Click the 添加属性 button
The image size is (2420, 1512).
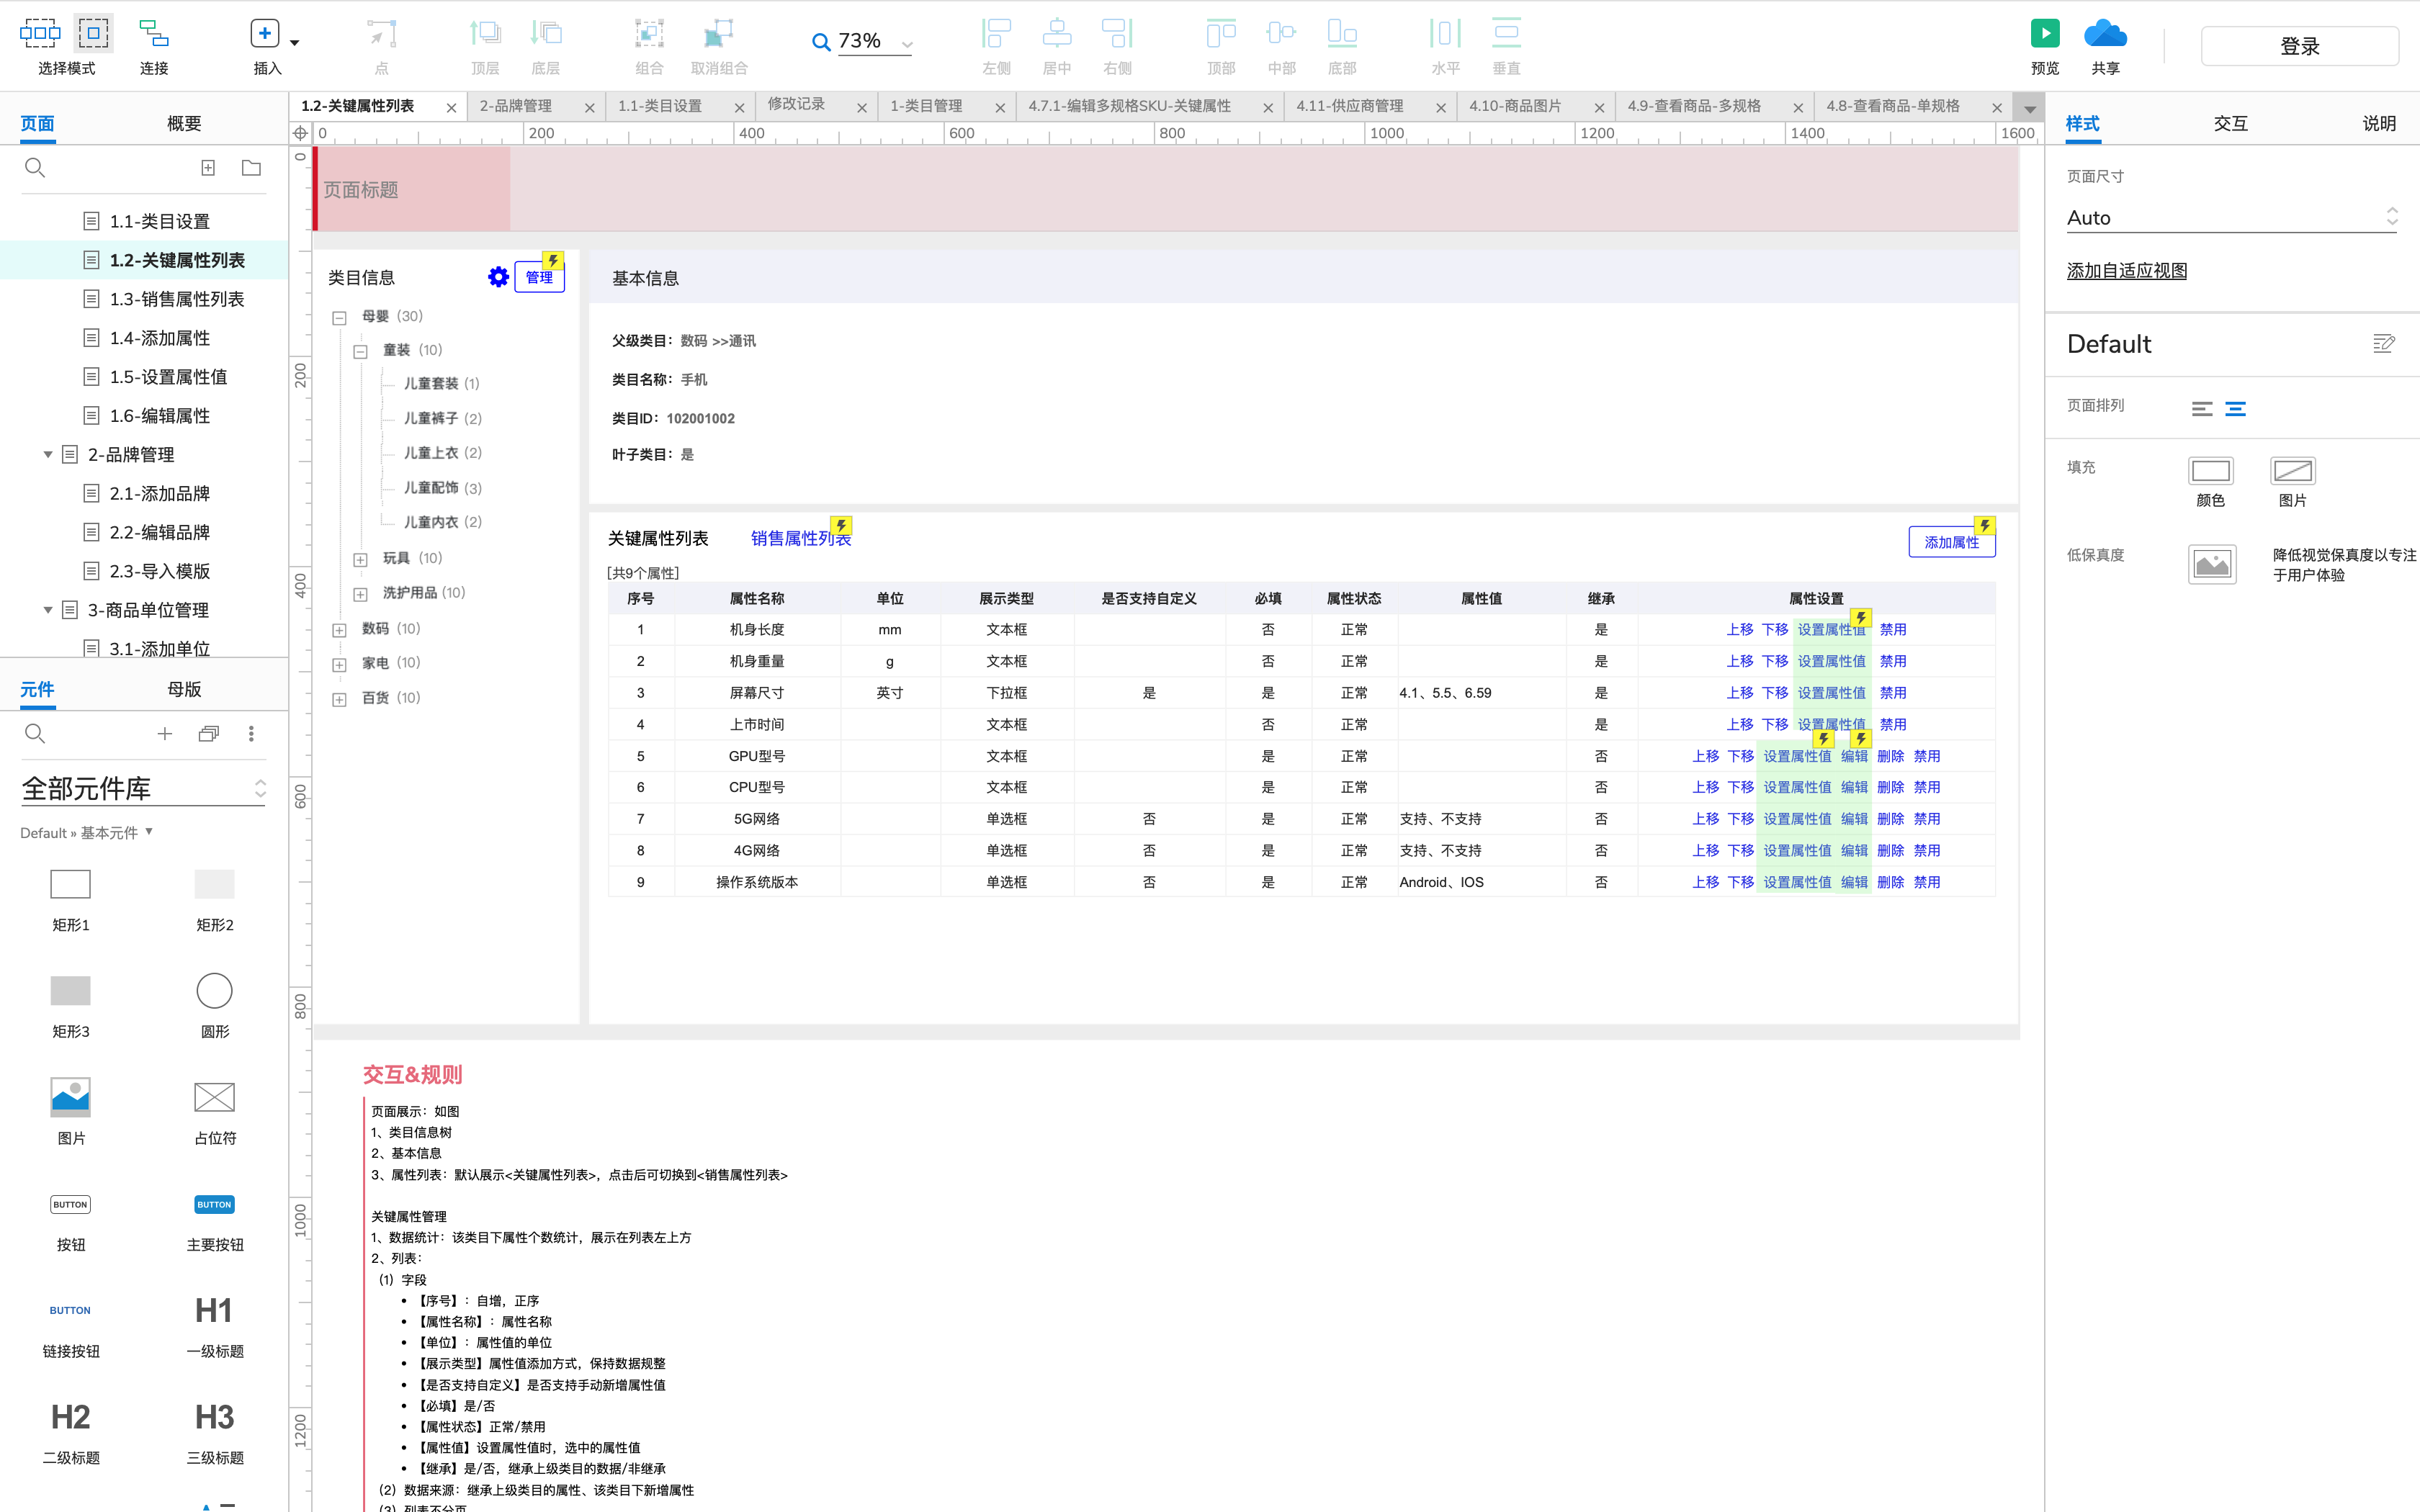1951,541
